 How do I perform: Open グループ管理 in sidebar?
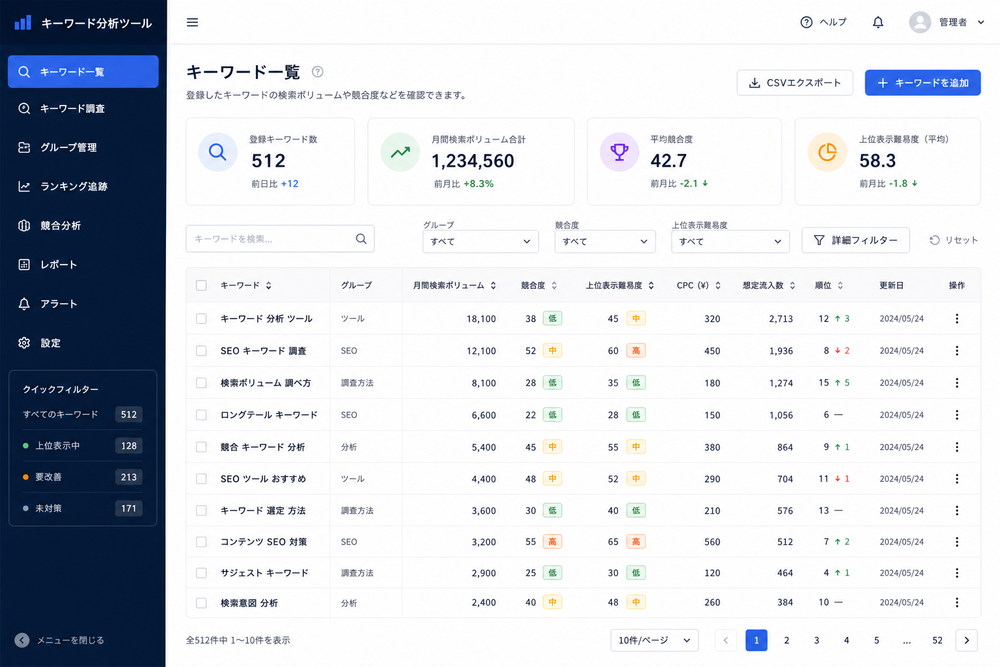[x=83, y=147]
